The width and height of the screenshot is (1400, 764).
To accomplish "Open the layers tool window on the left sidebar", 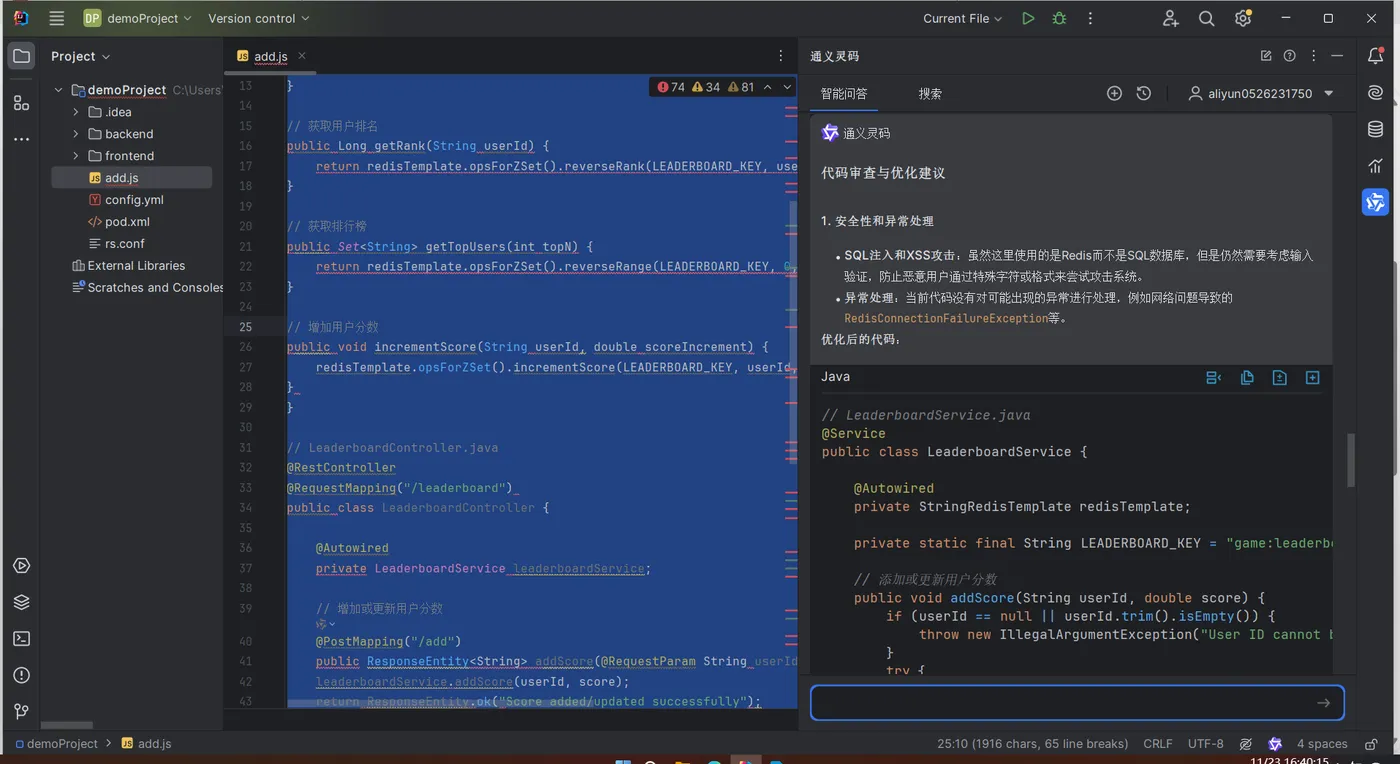I will [x=21, y=602].
